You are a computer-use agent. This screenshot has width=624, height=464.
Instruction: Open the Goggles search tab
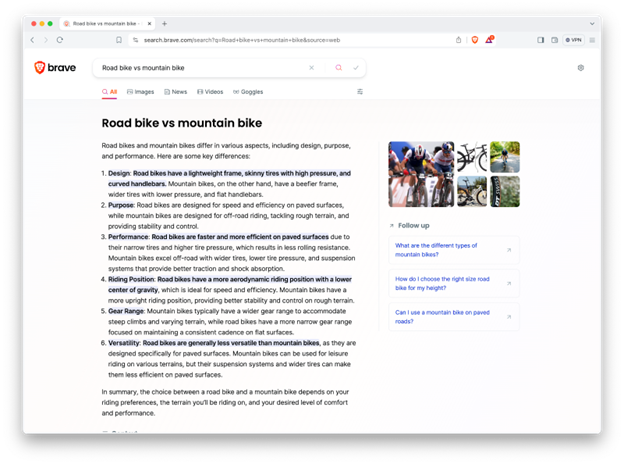click(248, 91)
